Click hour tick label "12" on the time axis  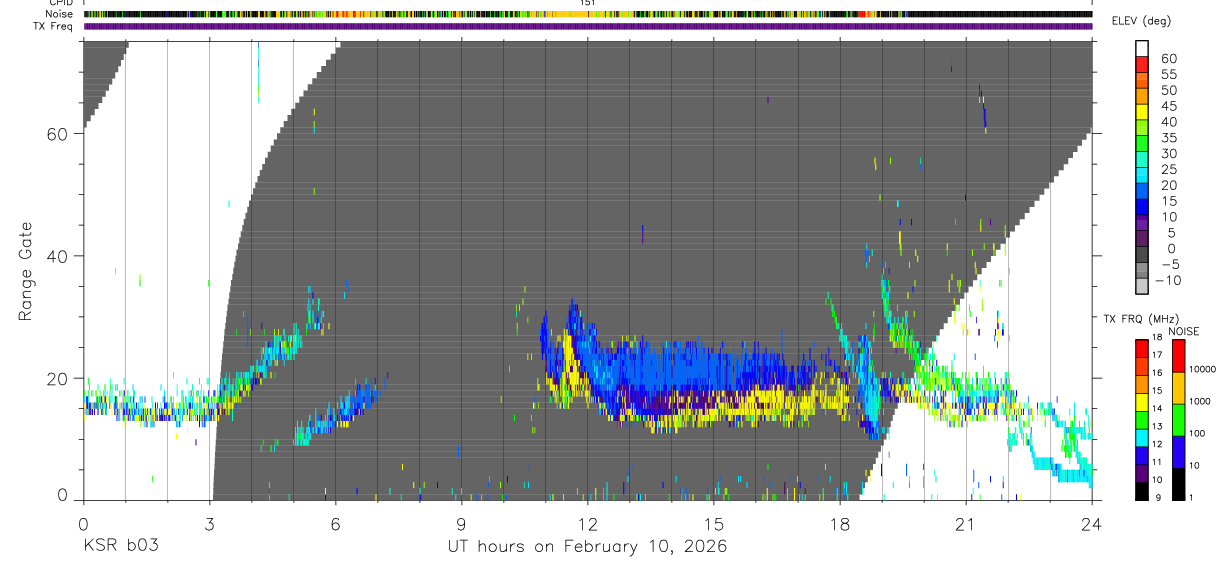(x=588, y=524)
